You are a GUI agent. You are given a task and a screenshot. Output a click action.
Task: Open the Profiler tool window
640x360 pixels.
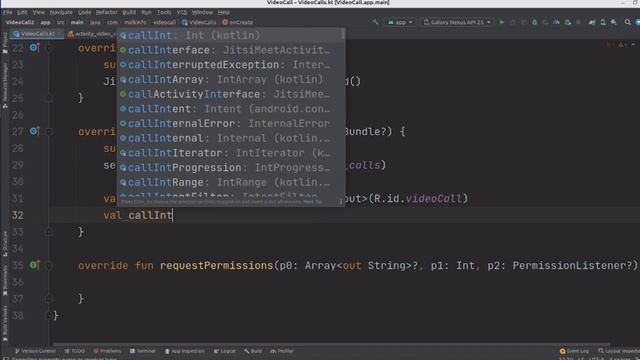[x=282, y=351]
